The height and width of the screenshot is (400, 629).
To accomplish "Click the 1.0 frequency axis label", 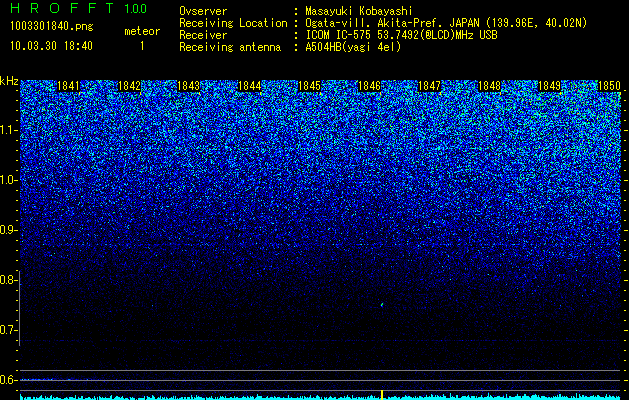I will [8, 180].
